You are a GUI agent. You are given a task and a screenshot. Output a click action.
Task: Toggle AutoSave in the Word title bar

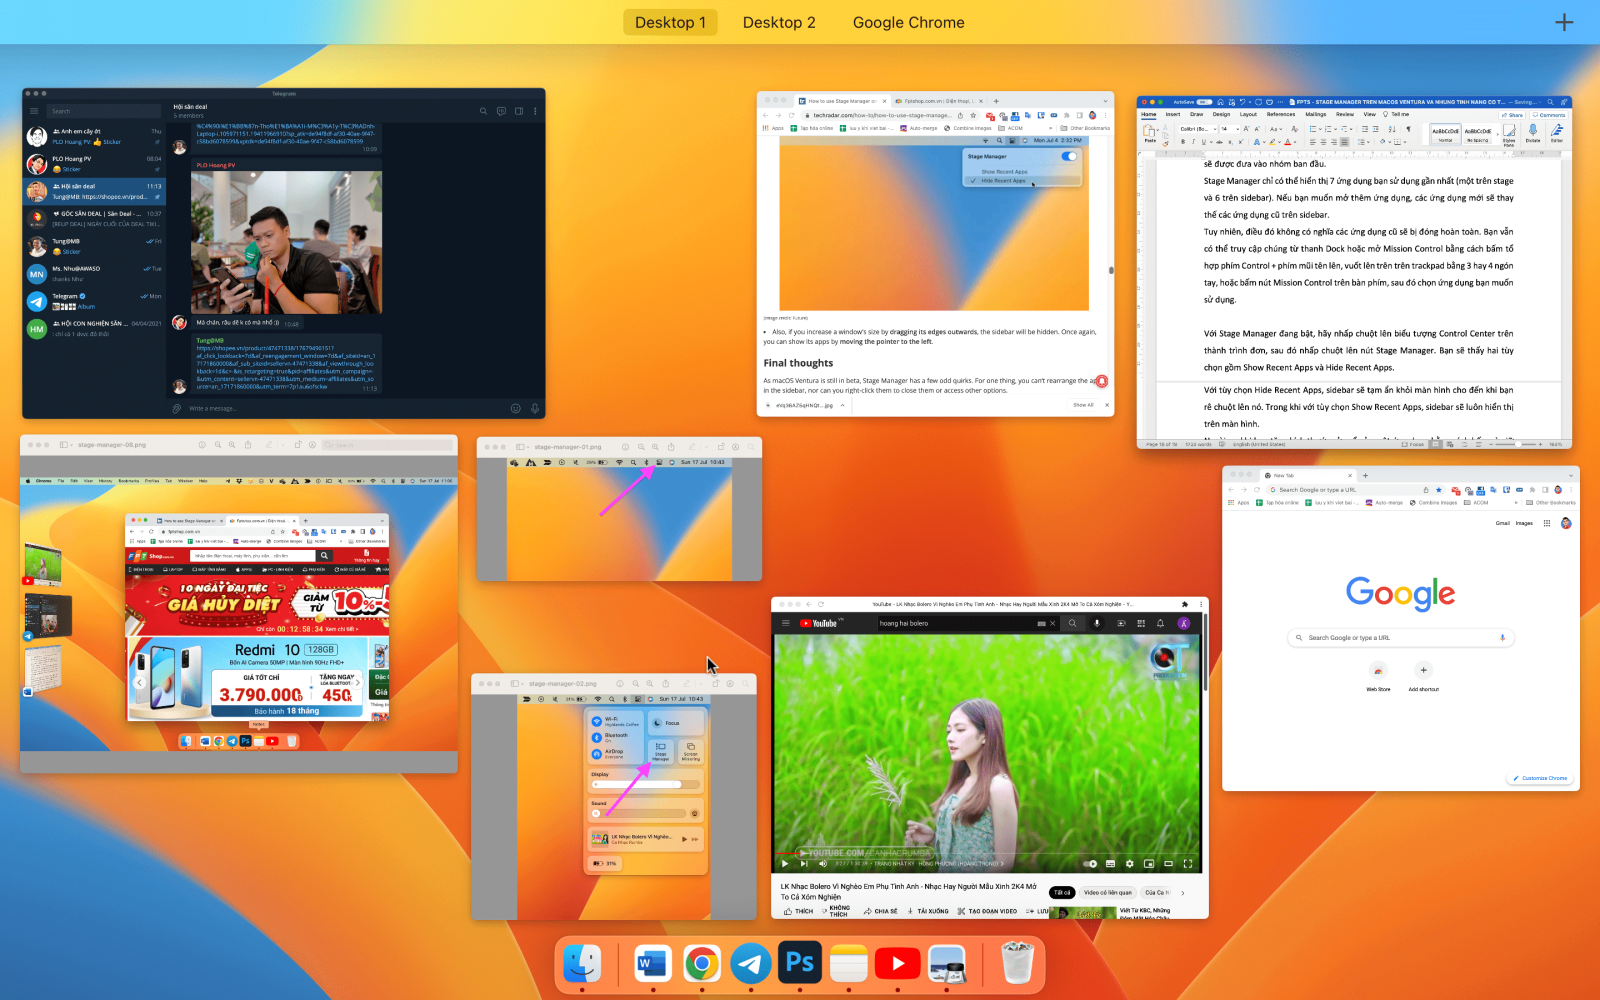[x=1204, y=102]
